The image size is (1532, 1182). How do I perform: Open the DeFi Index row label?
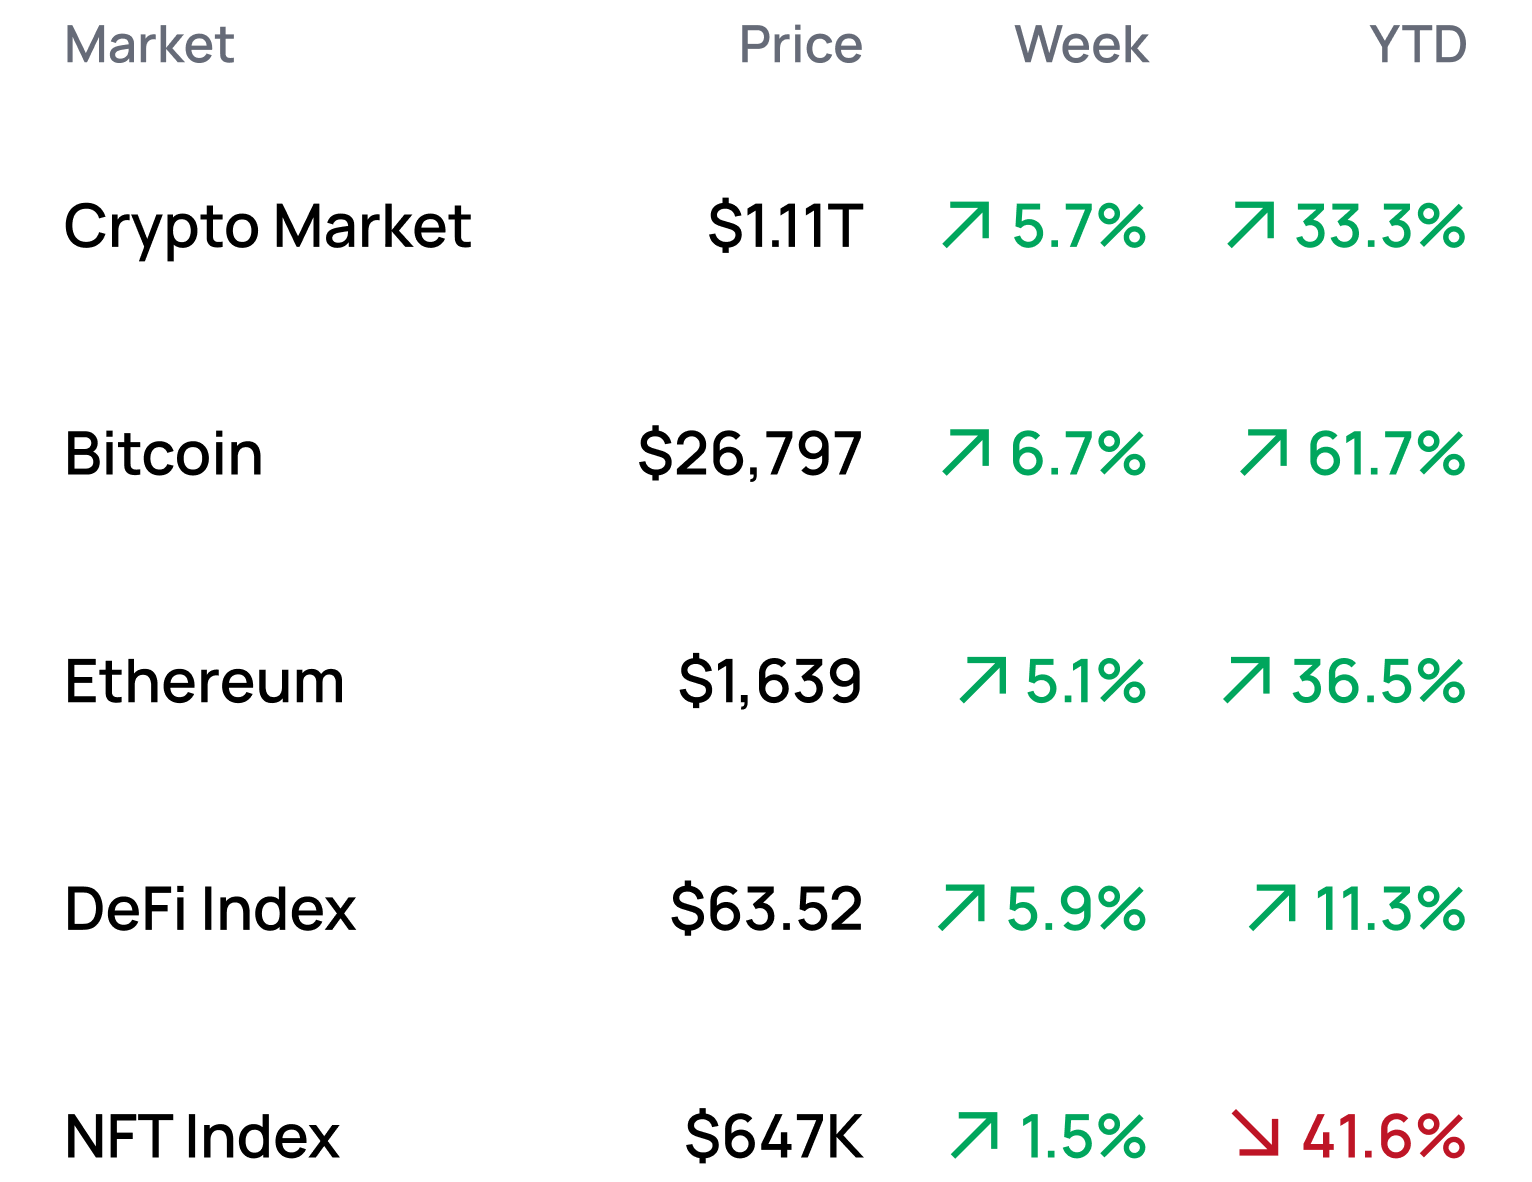[211, 909]
